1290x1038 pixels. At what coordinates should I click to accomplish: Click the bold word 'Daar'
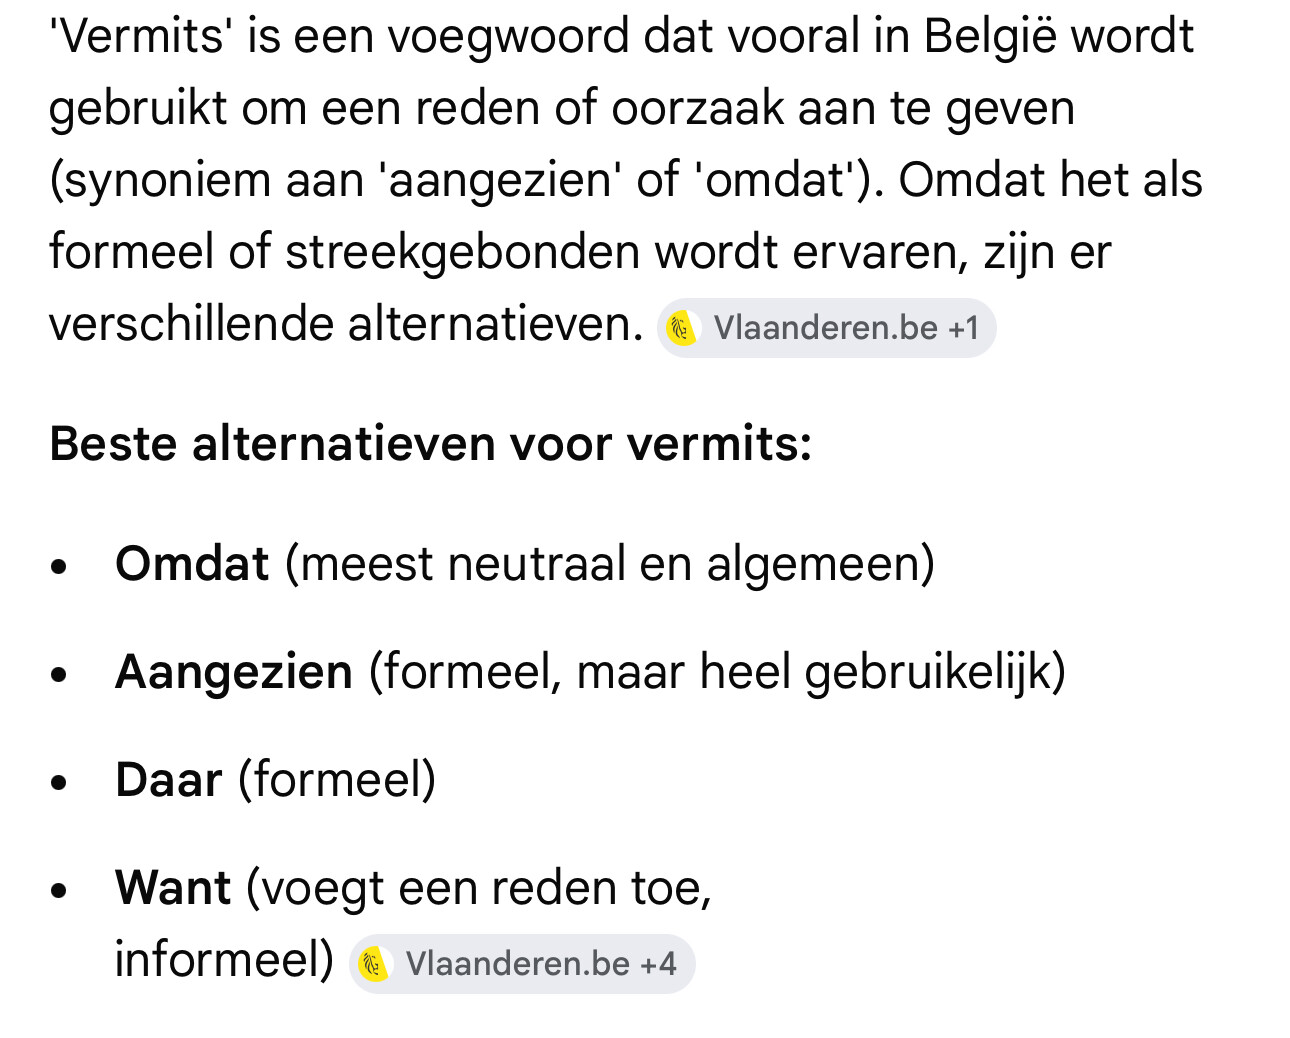[168, 780]
